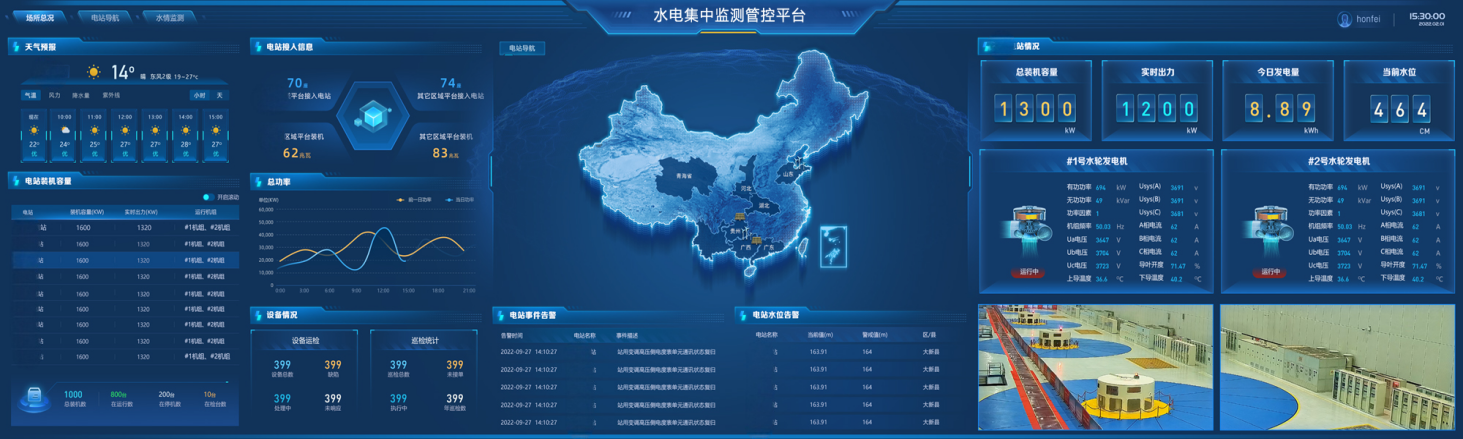Switch to the 电站导航 top tab

click(105, 18)
